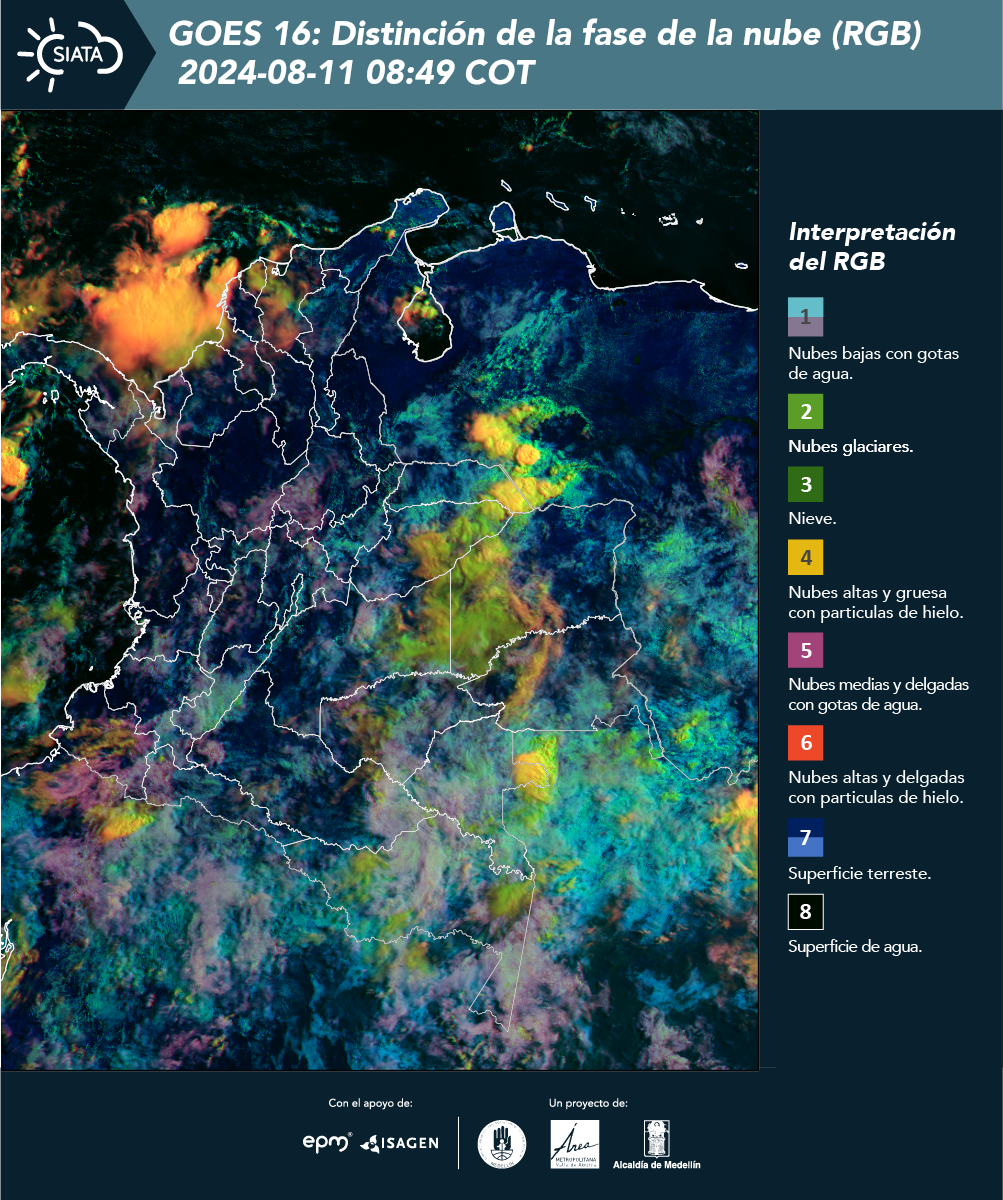
Task: Select magenta legend swatch 5
Action: click(805, 650)
